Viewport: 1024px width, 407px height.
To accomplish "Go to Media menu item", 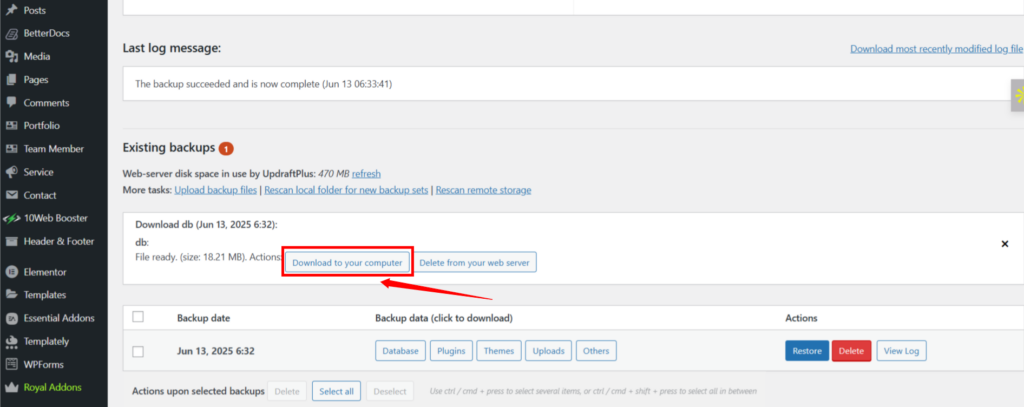I will (x=37, y=57).
